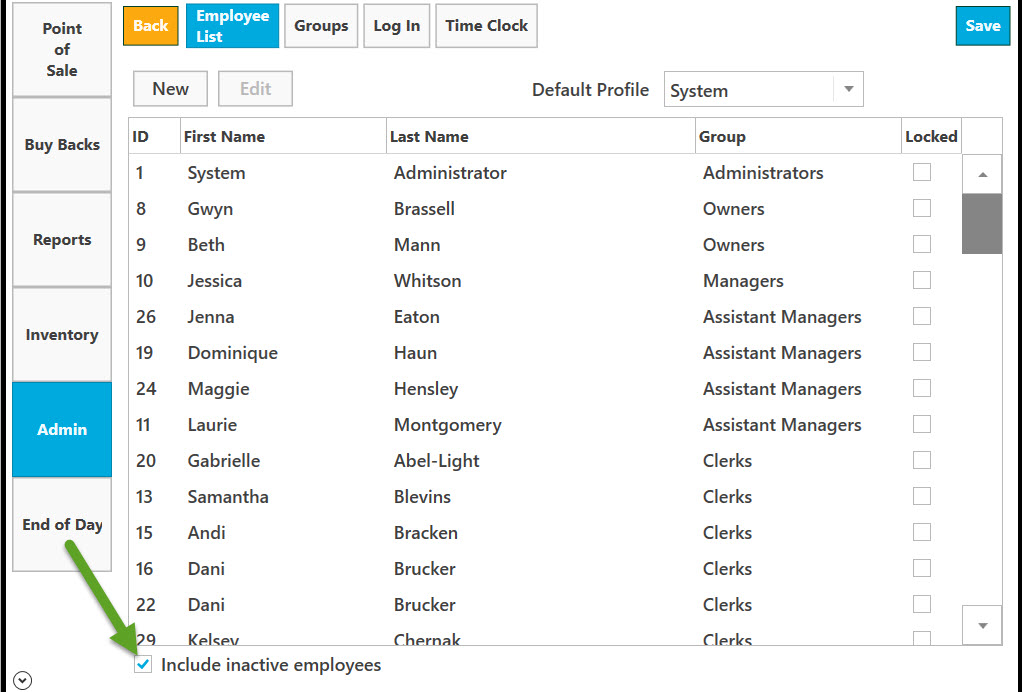Check Locked for Dani Brucker with ID 16
1022x692 pixels.
tap(922, 568)
